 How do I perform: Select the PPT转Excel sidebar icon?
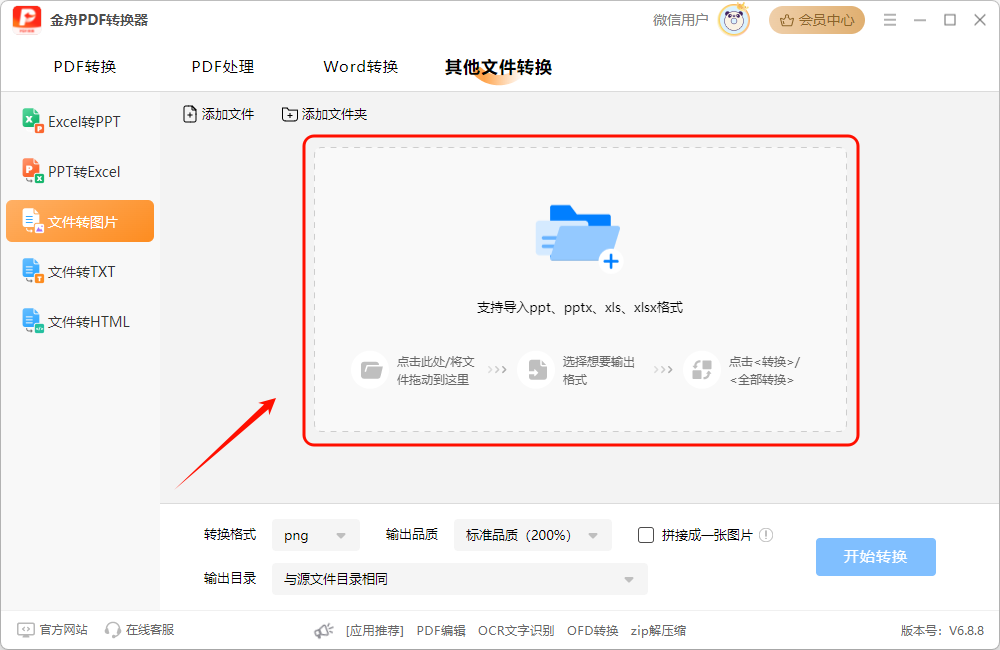tap(33, 171)
